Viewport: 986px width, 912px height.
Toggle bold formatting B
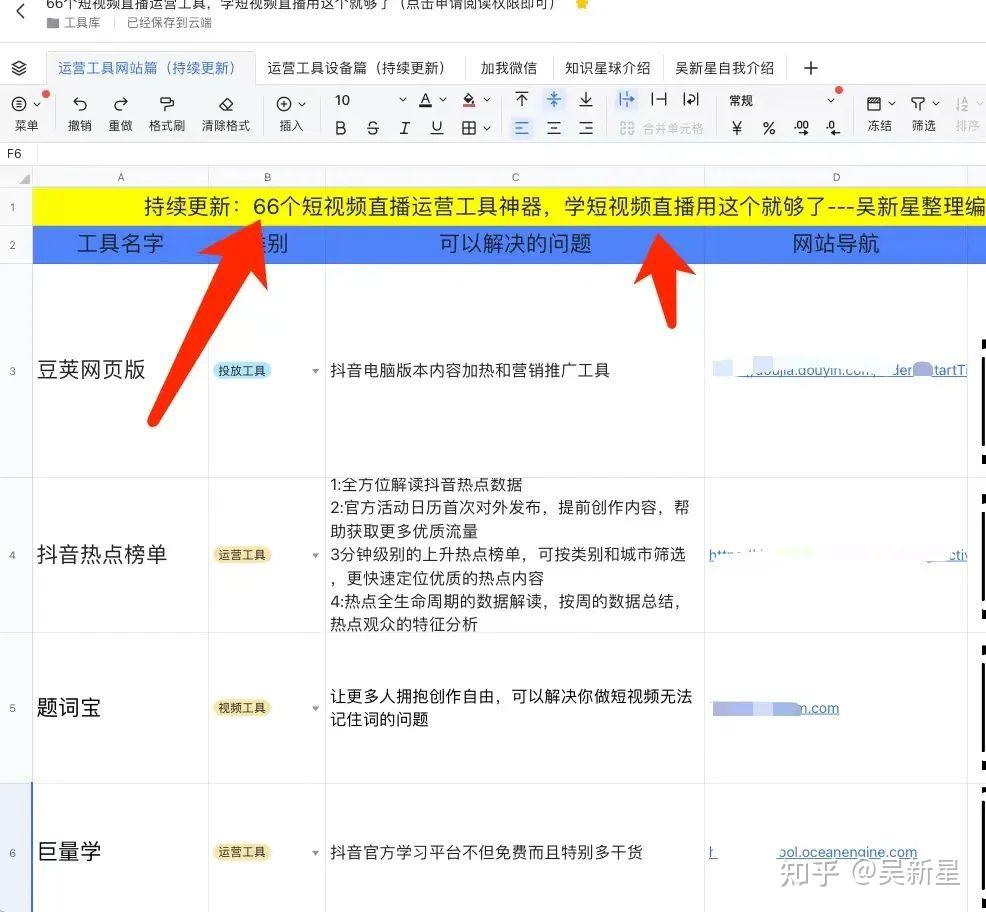(340, 128)
